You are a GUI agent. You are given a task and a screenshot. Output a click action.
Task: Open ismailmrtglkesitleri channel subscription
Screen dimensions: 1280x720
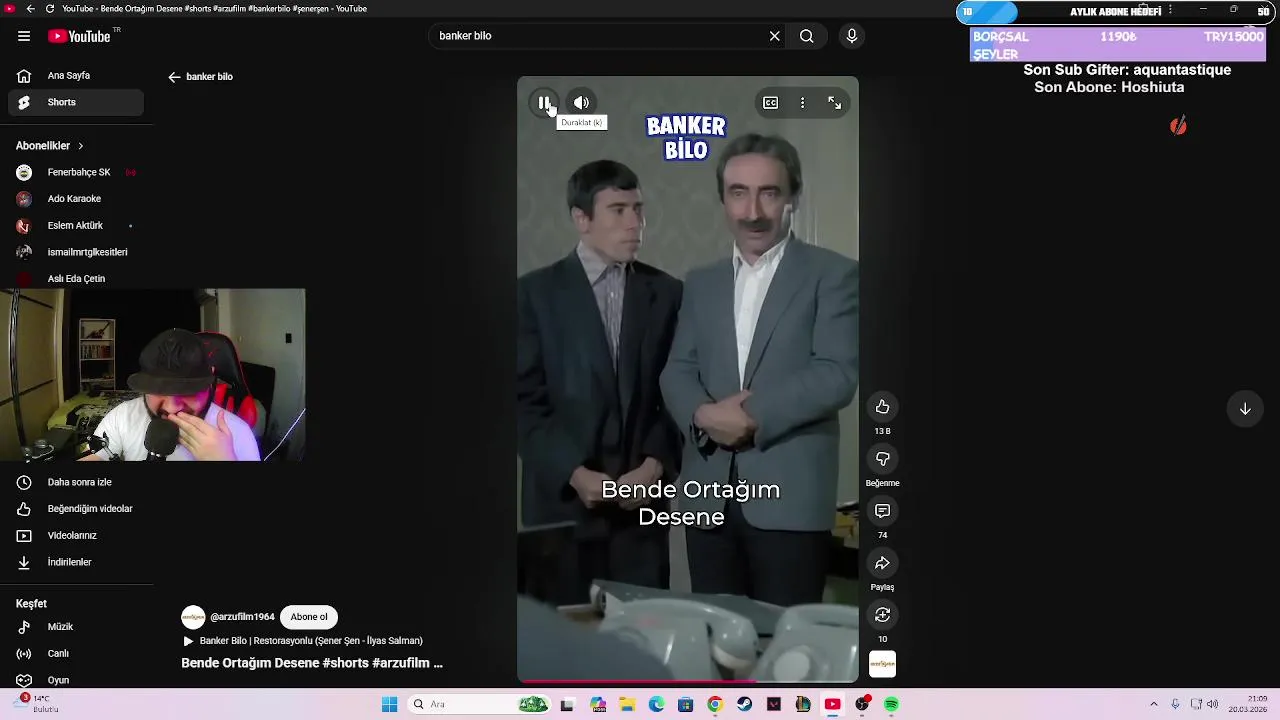tap(76, 252)
